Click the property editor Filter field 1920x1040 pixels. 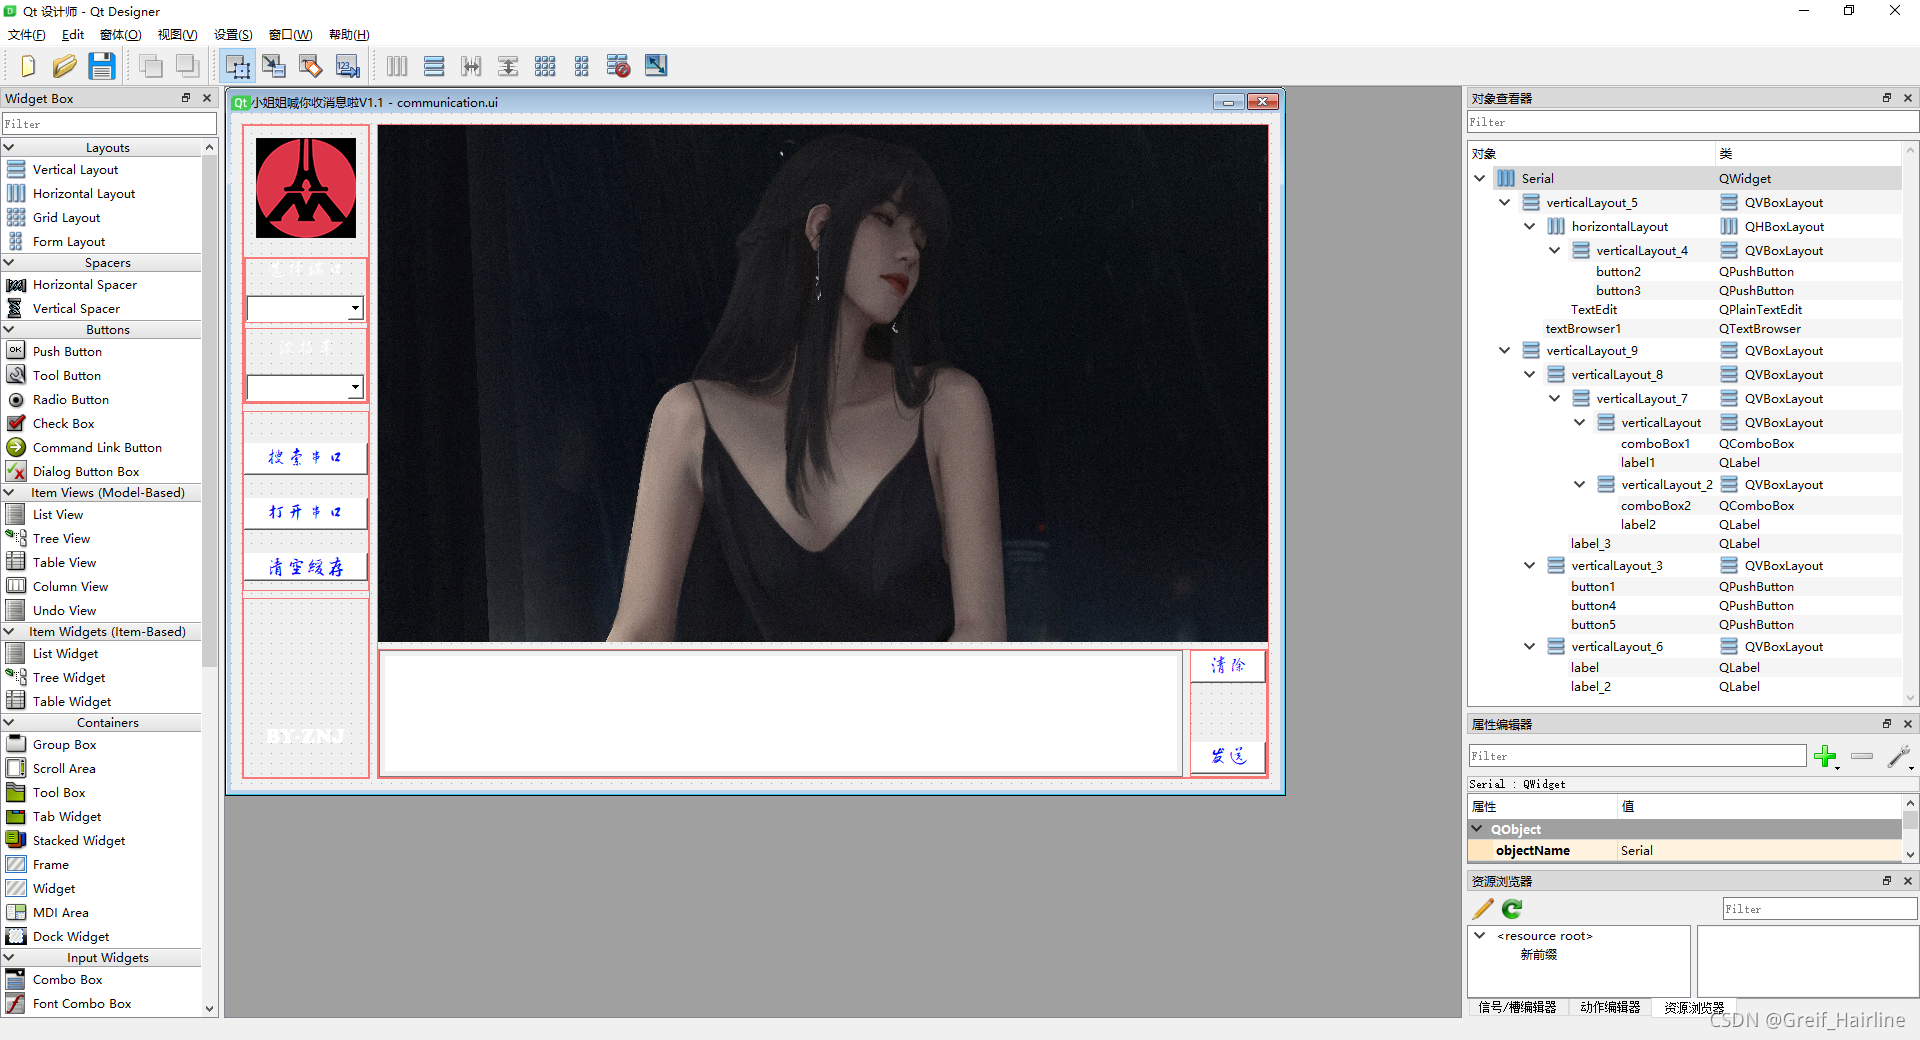click(1637, 756)
